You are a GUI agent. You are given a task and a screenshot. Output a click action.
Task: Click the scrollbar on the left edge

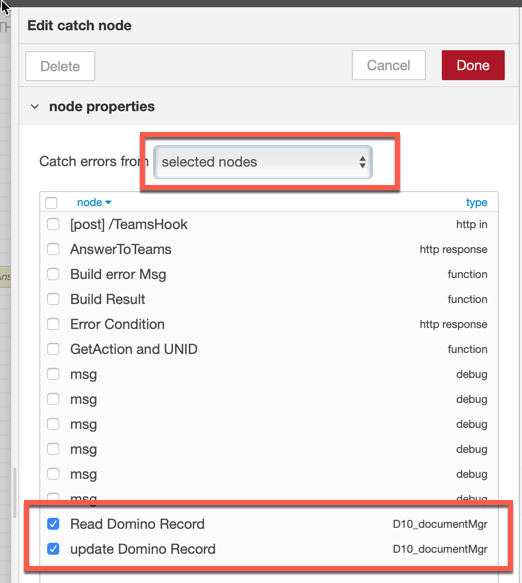point(15,493)
